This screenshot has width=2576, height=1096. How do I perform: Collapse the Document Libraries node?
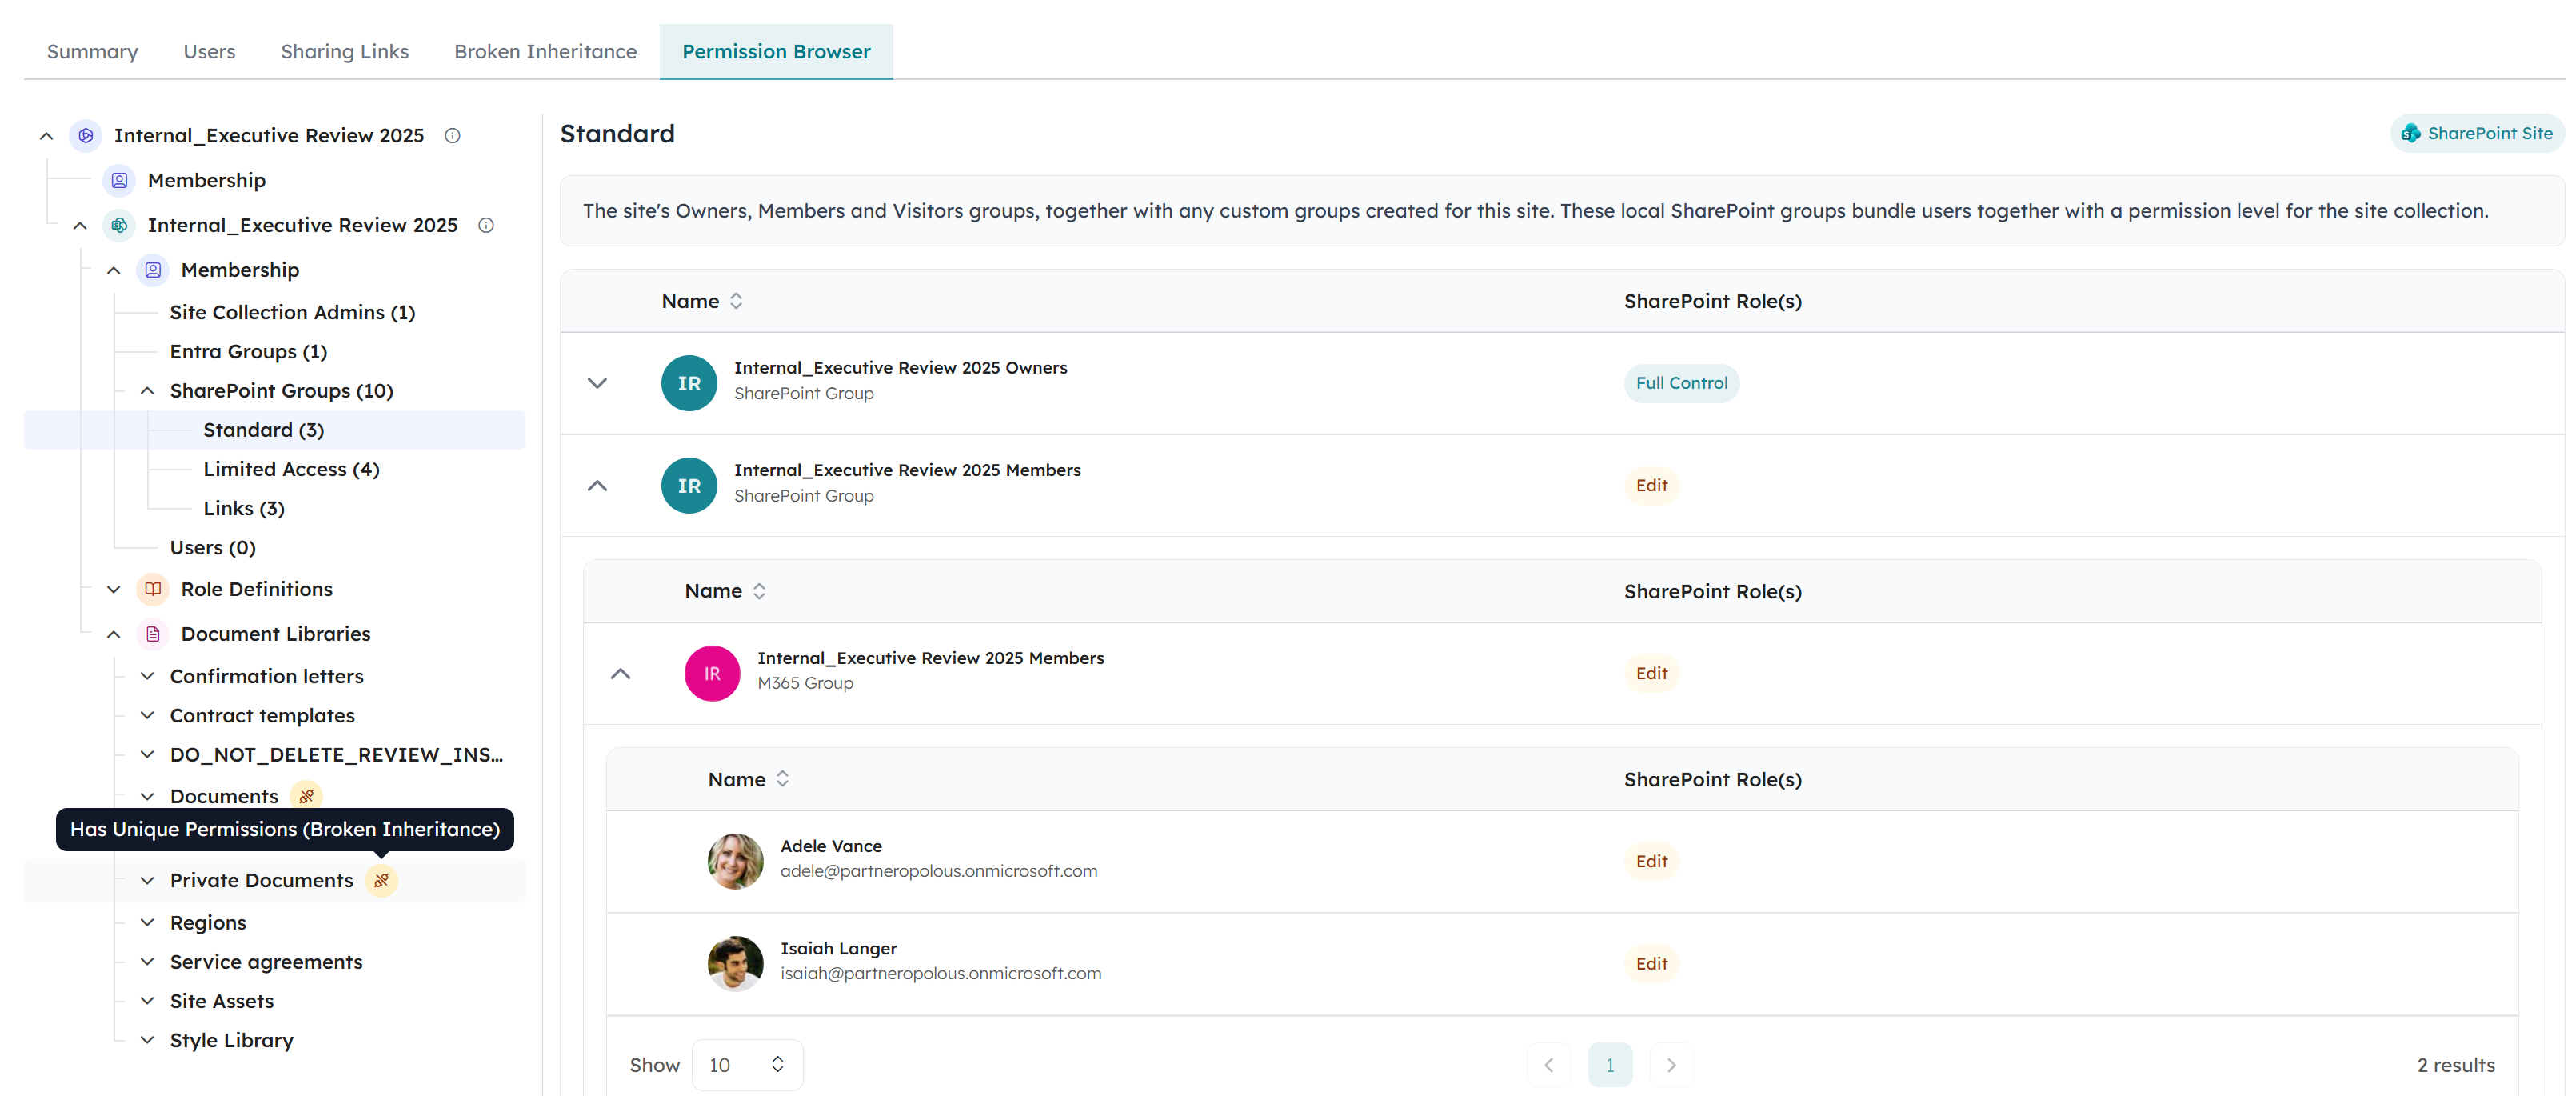point(114,634)
